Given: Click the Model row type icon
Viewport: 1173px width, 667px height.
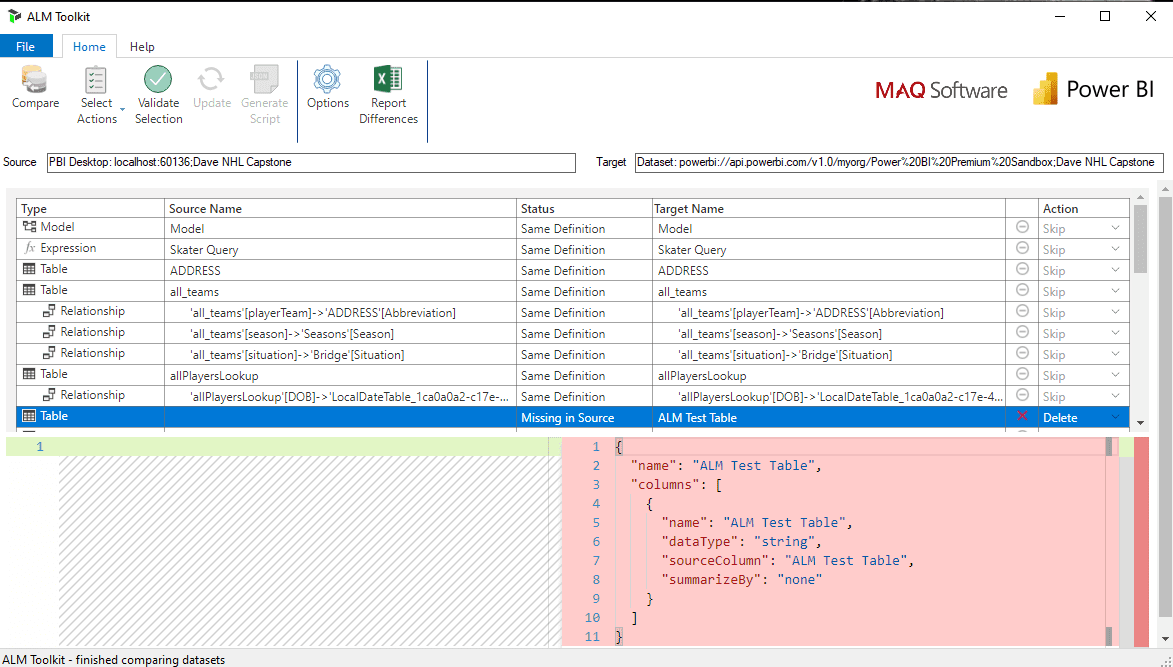Looking at the screenshot, I should pyautogui.click(x=29, y=227).
